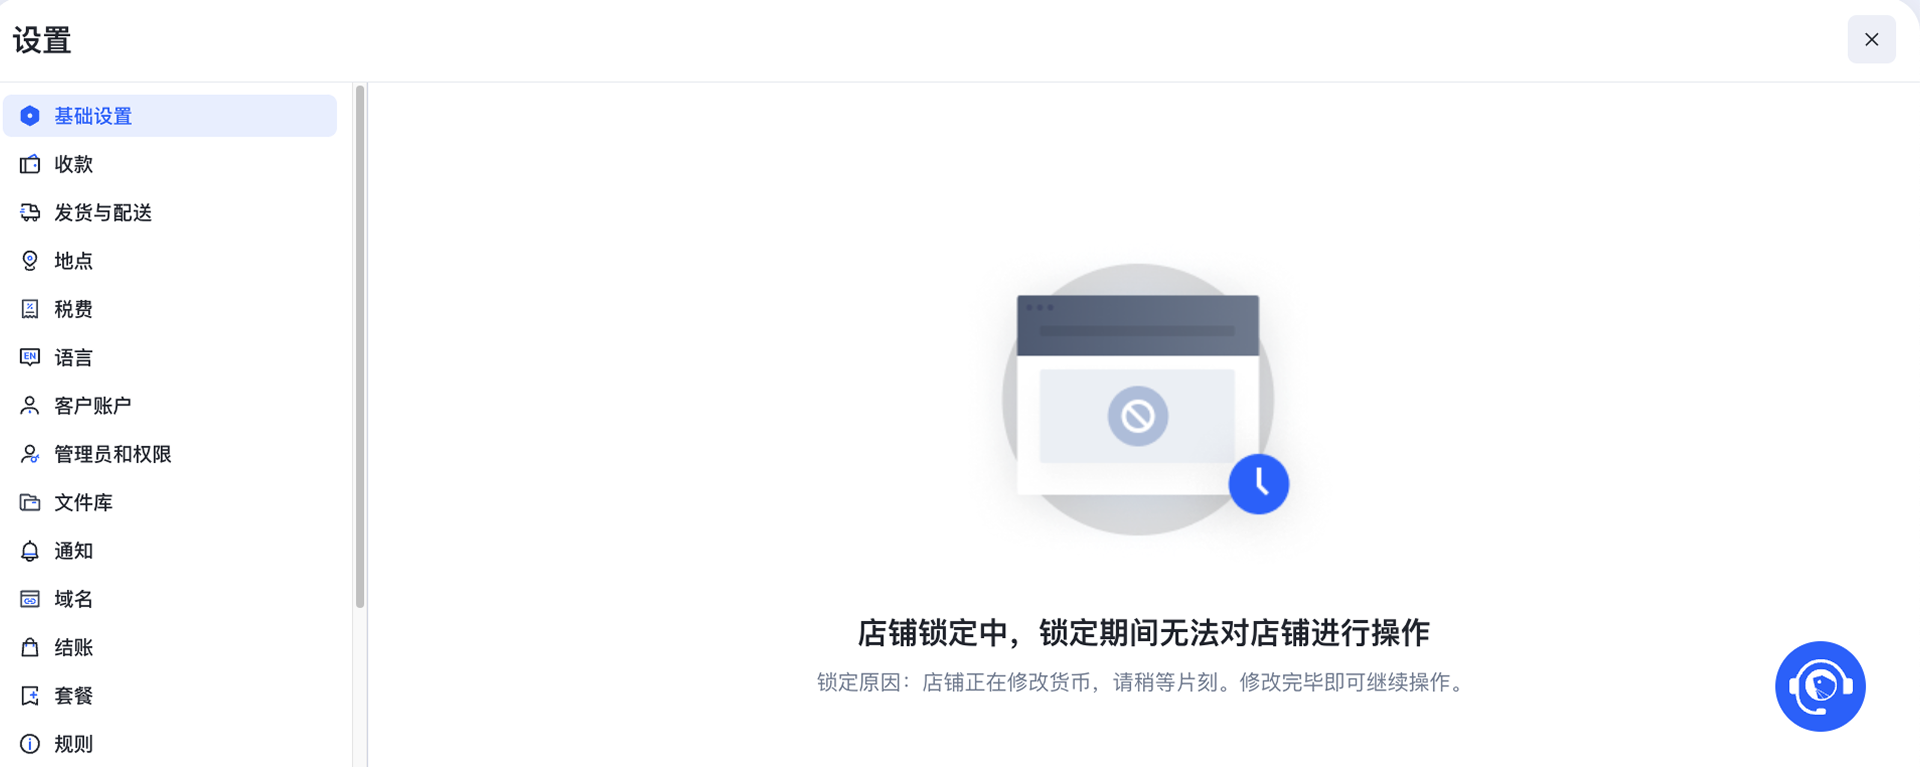The height and width of the screenshot is (767, 1920).
Task: Open 客户账户 settings
Action: pos(170,406)
